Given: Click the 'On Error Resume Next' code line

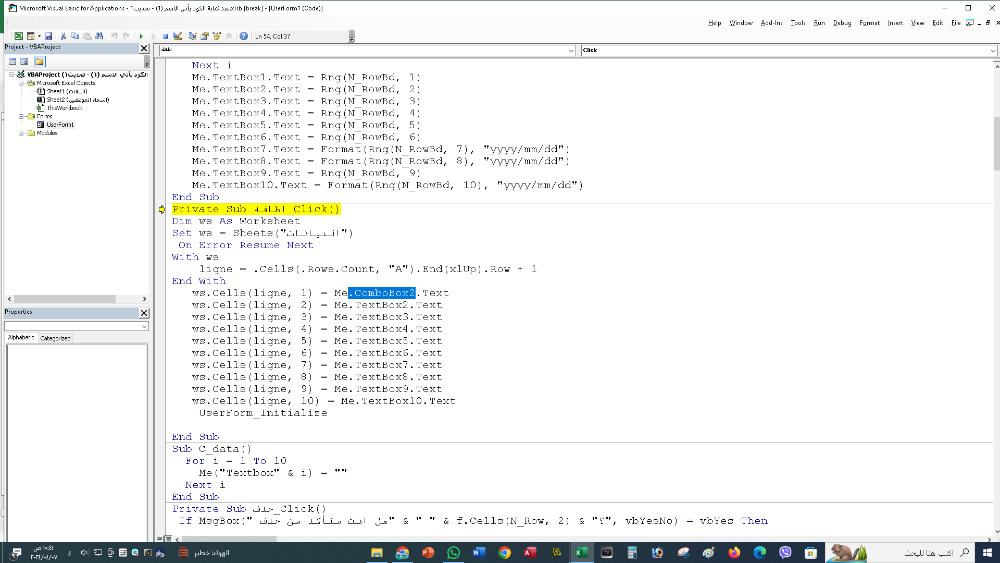Looking at the screenshot, I should 246,245.
